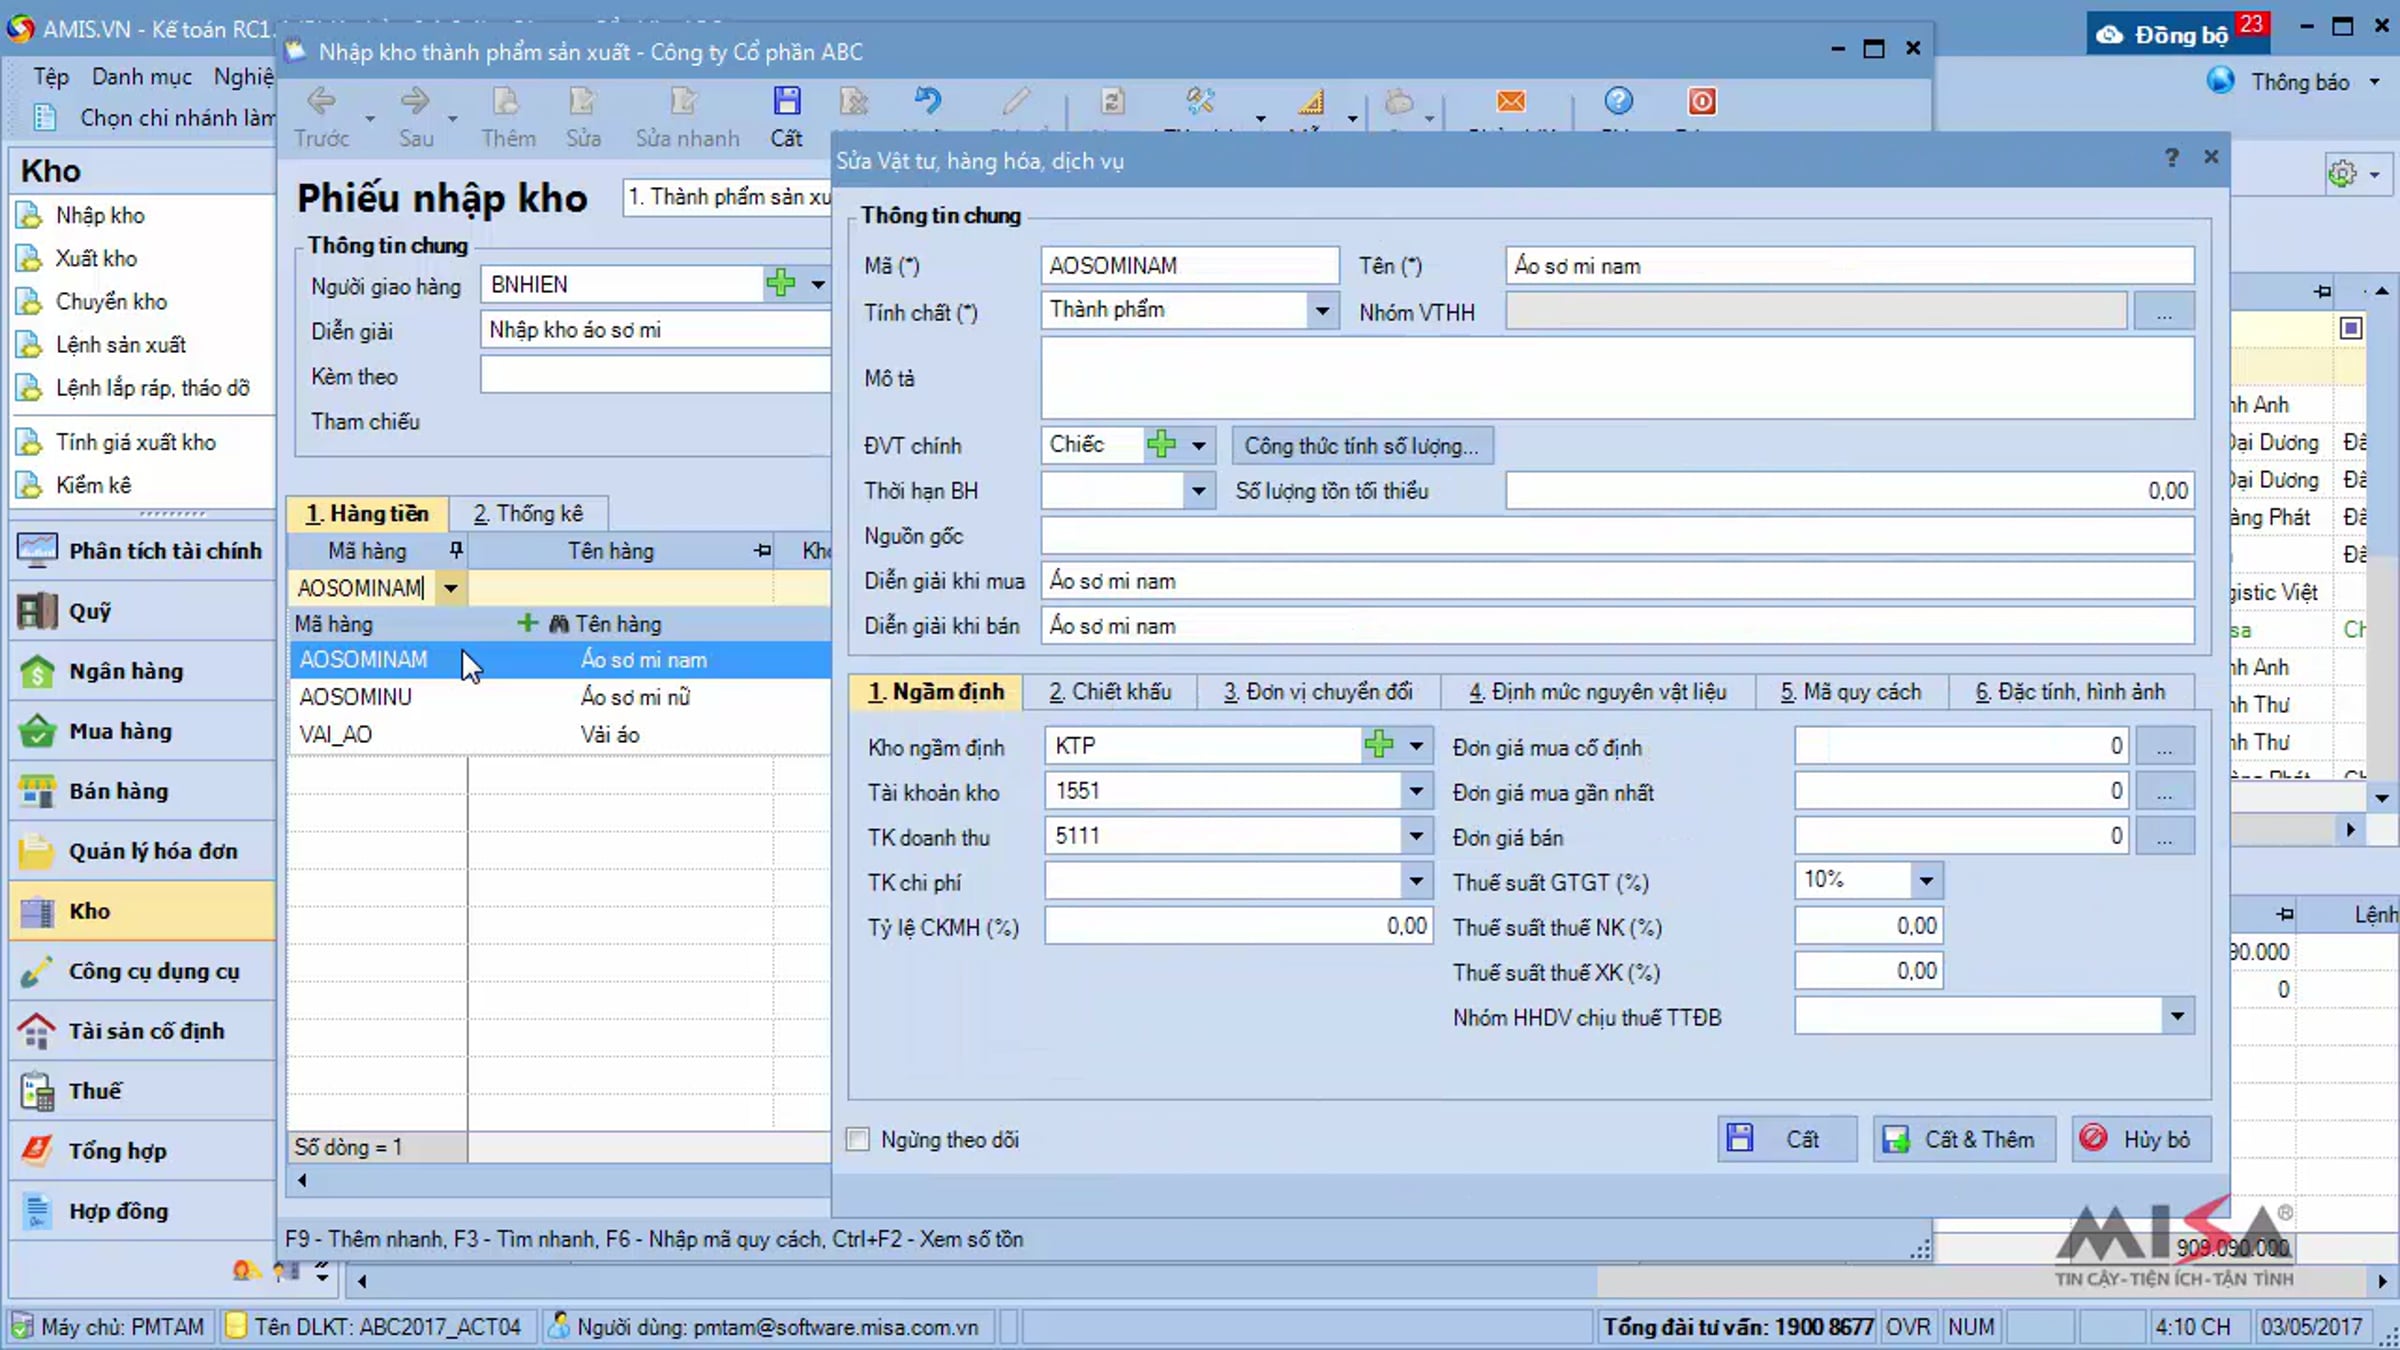This screenshot has height=1350, width=2400.
Task: Open 5. Mã quy cách tab
Action: [x=1851, y=692]
